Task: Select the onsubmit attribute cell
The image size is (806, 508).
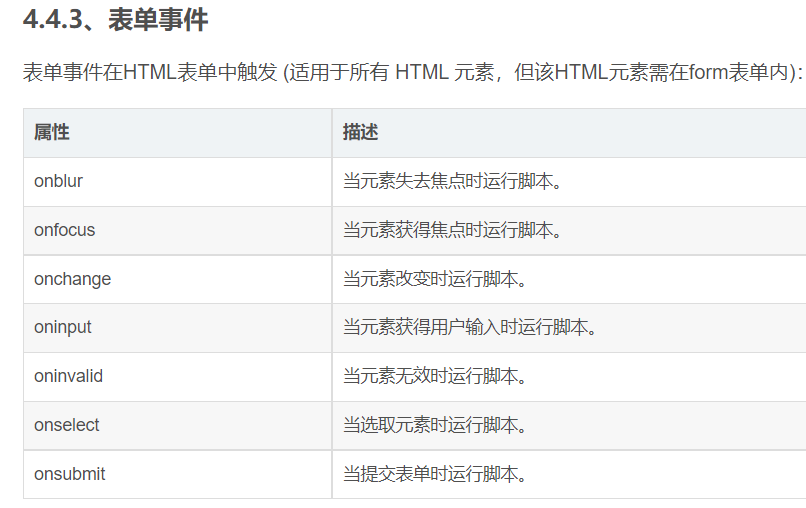Action: [69, 474]
